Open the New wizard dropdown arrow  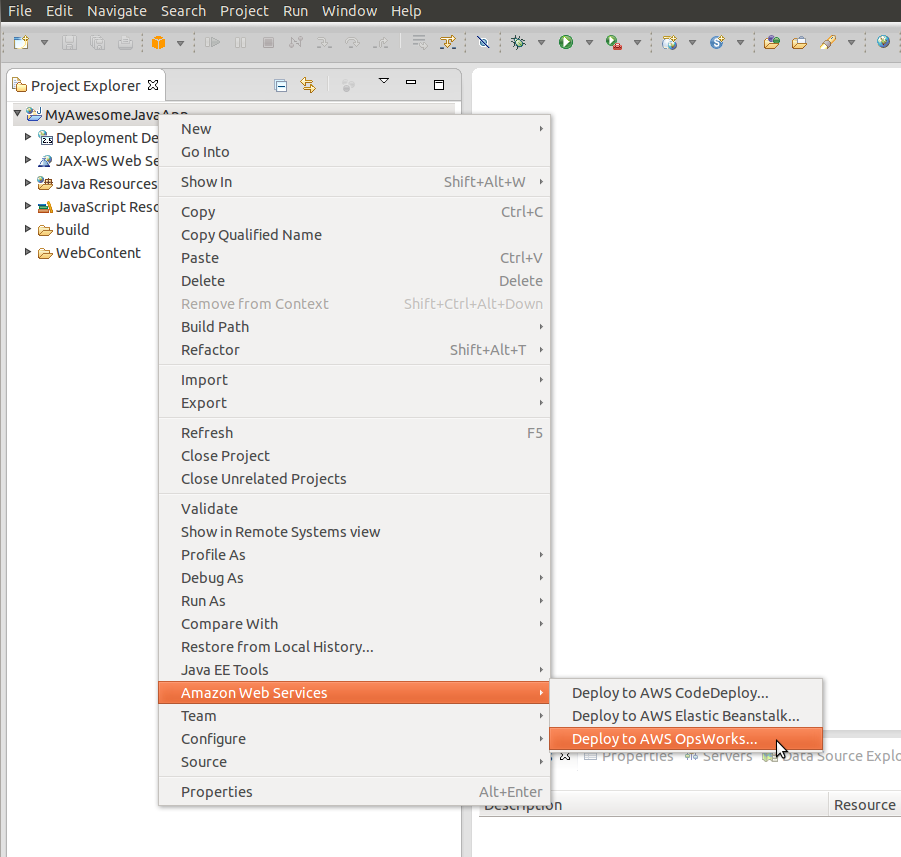click(44, 43)
